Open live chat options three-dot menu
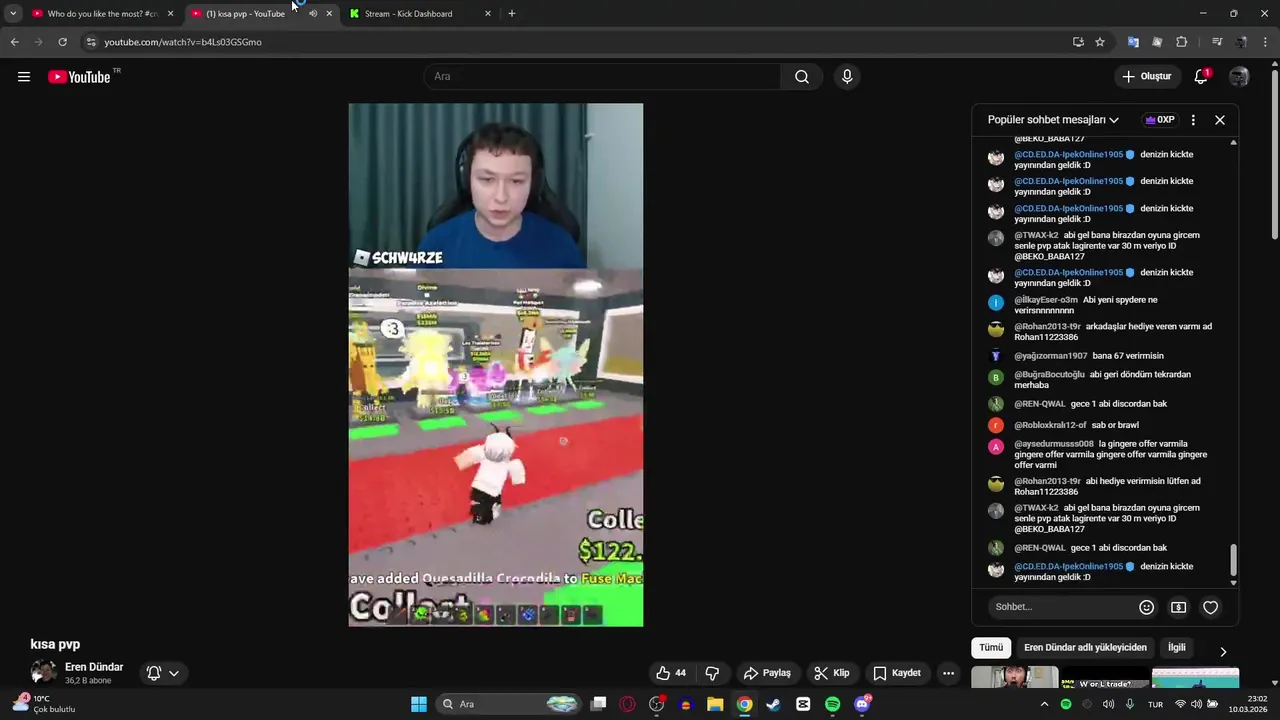1280x720 pixels. (x=1193, y=120)
